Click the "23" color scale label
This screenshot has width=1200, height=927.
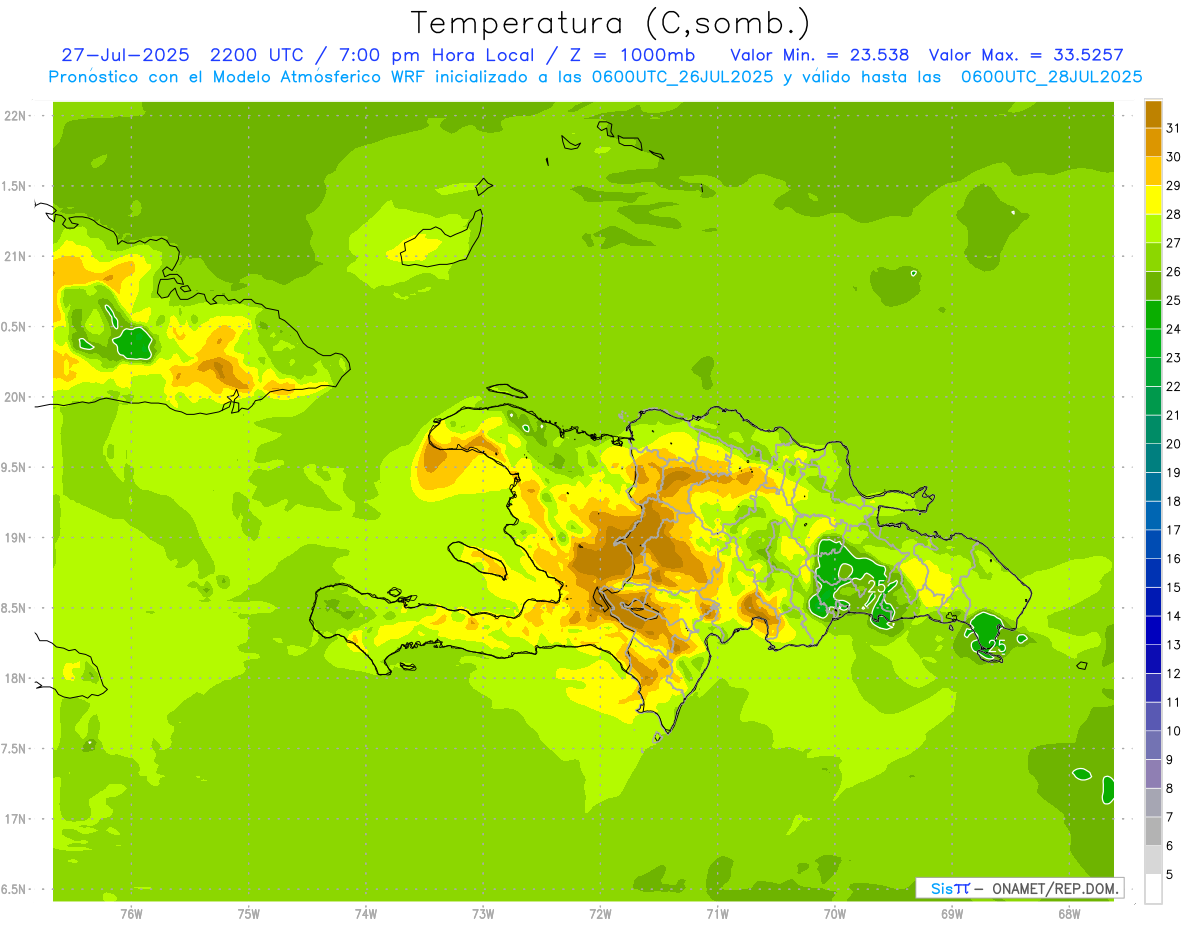[x=1173, y=357]
